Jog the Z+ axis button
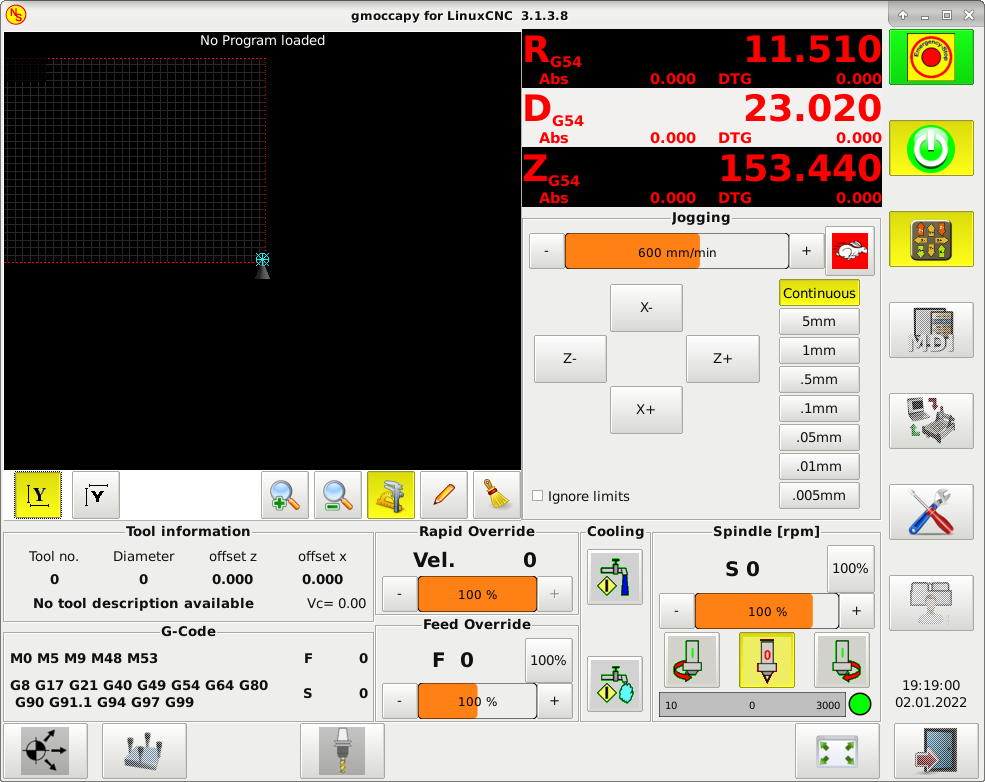Screen dimensions: 985x782 (723, 359)
